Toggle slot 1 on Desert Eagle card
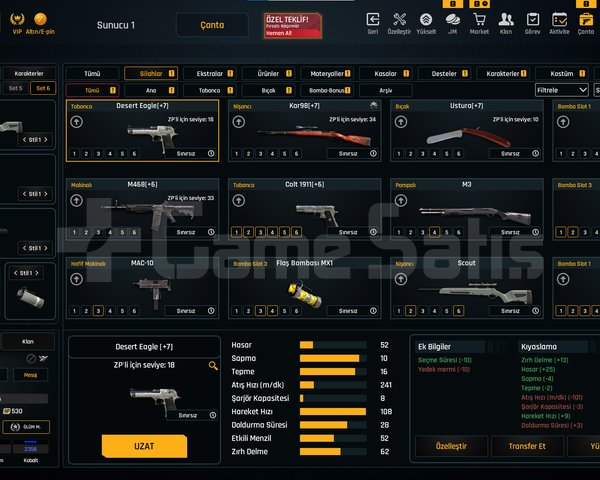This screenshot has width=600, height=480. point(74,154)
